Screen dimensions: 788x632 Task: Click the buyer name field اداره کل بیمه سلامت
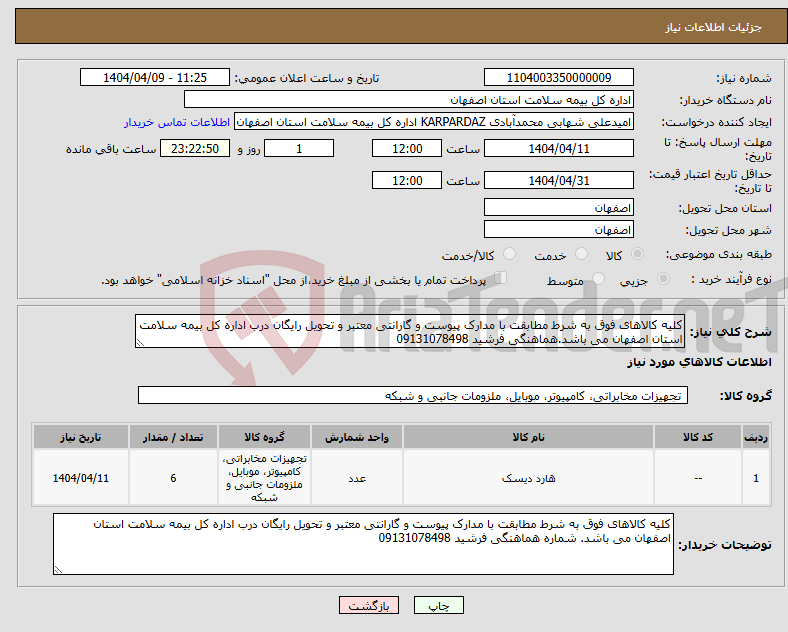[409, 100]
